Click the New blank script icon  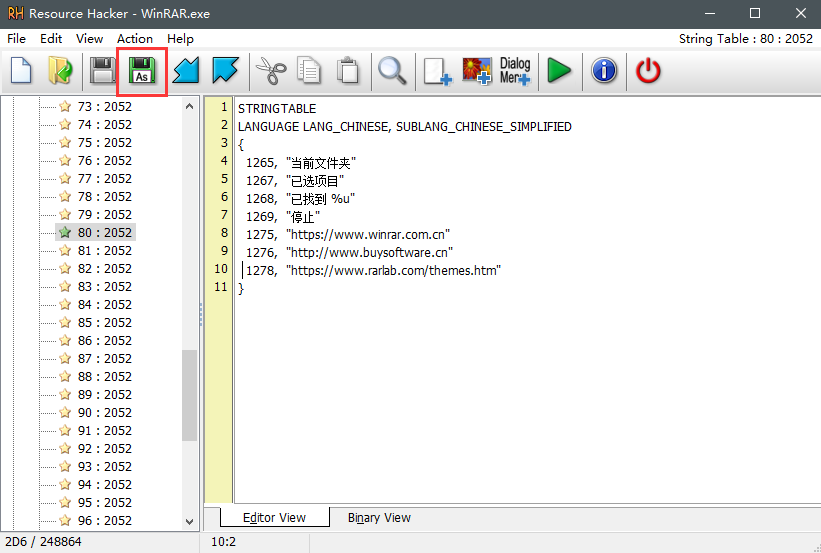point(22,71)
